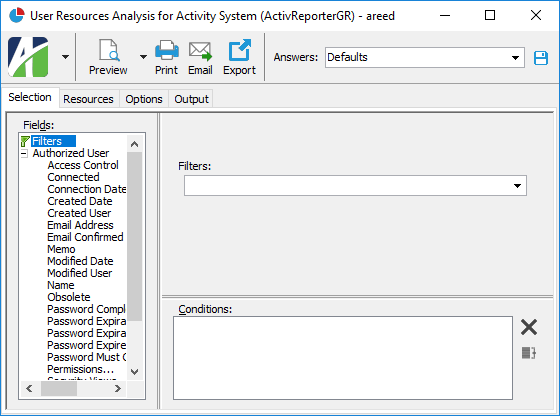This screenshot has width=560, height=416.
Task: Open the Answers Defaults dropdown
Action: [425, 57]
